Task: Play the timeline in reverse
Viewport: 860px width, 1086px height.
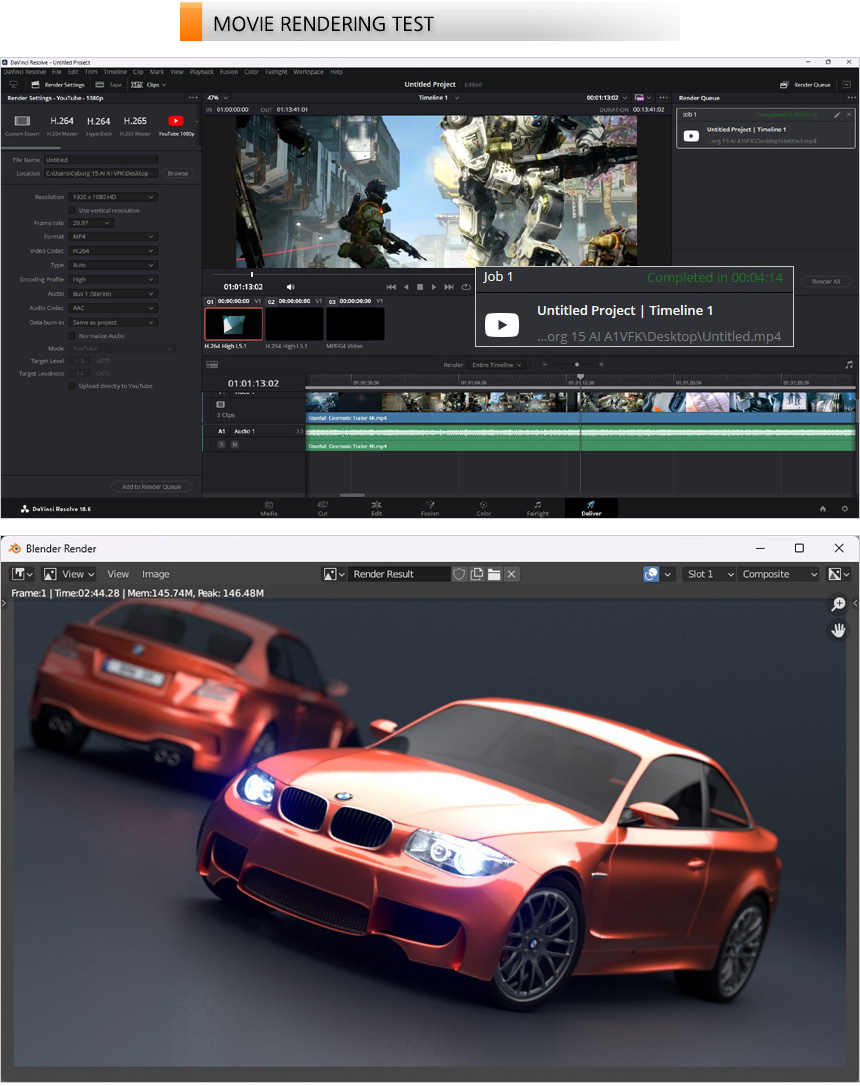Action: coord(406,287)
